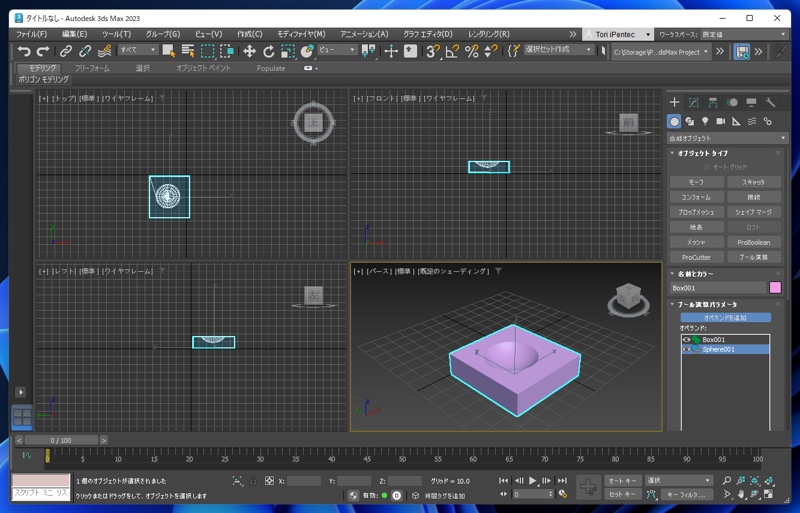The image size is (800, 513).
Task: Toggle the 3D Snaps icon
Action: pos(433,51)
